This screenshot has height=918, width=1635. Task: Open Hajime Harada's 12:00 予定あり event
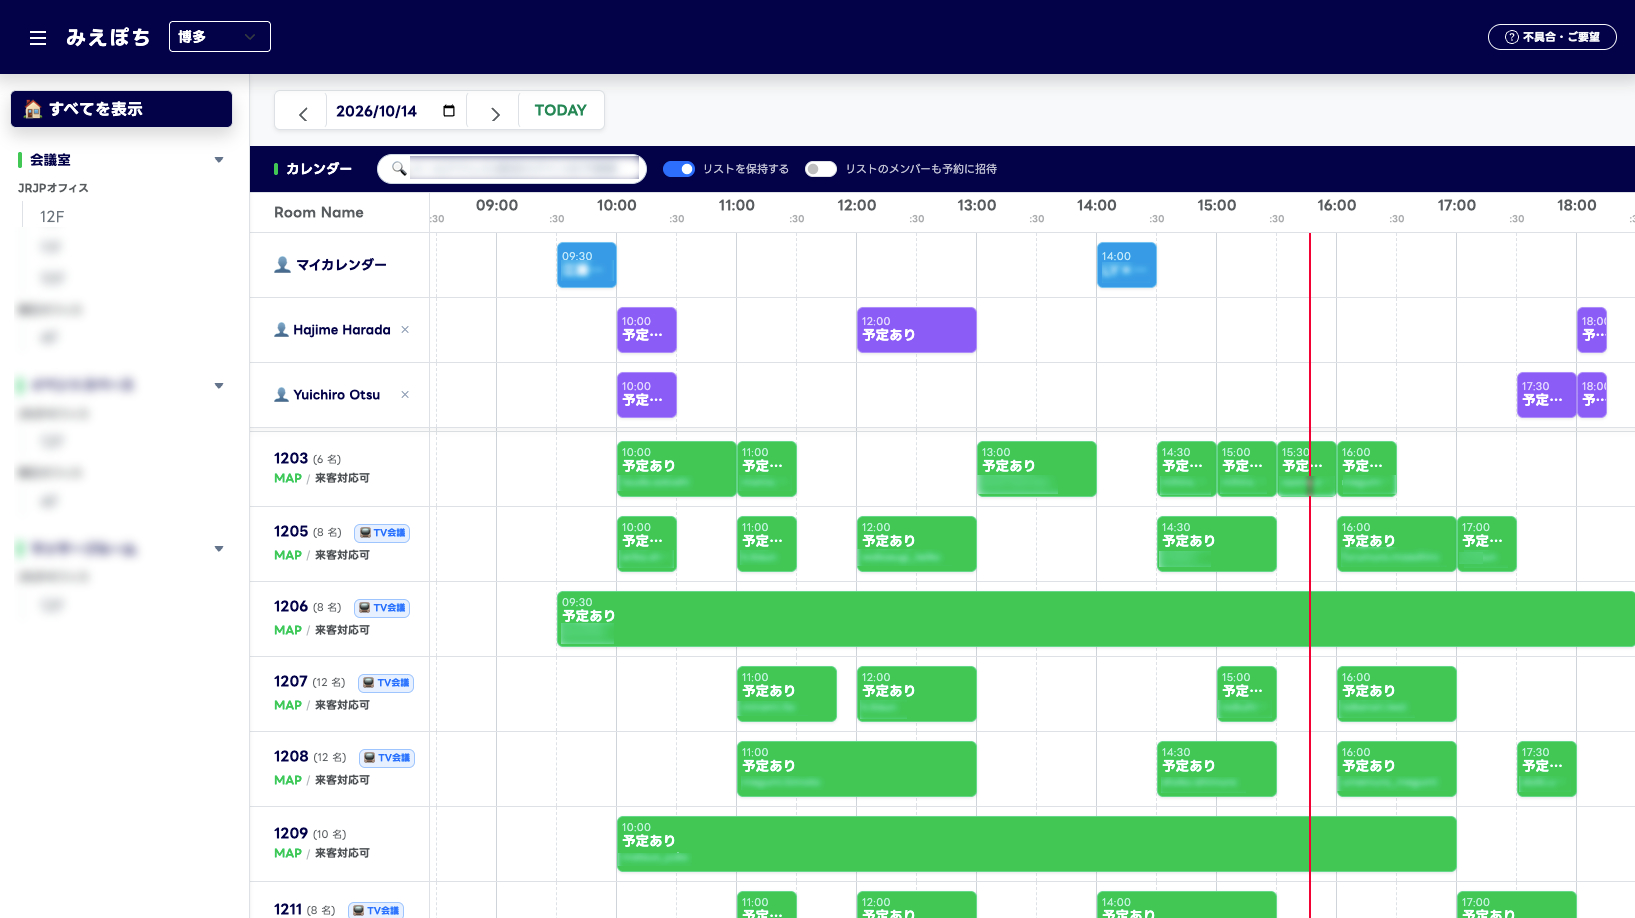click(x=917, y=330)
